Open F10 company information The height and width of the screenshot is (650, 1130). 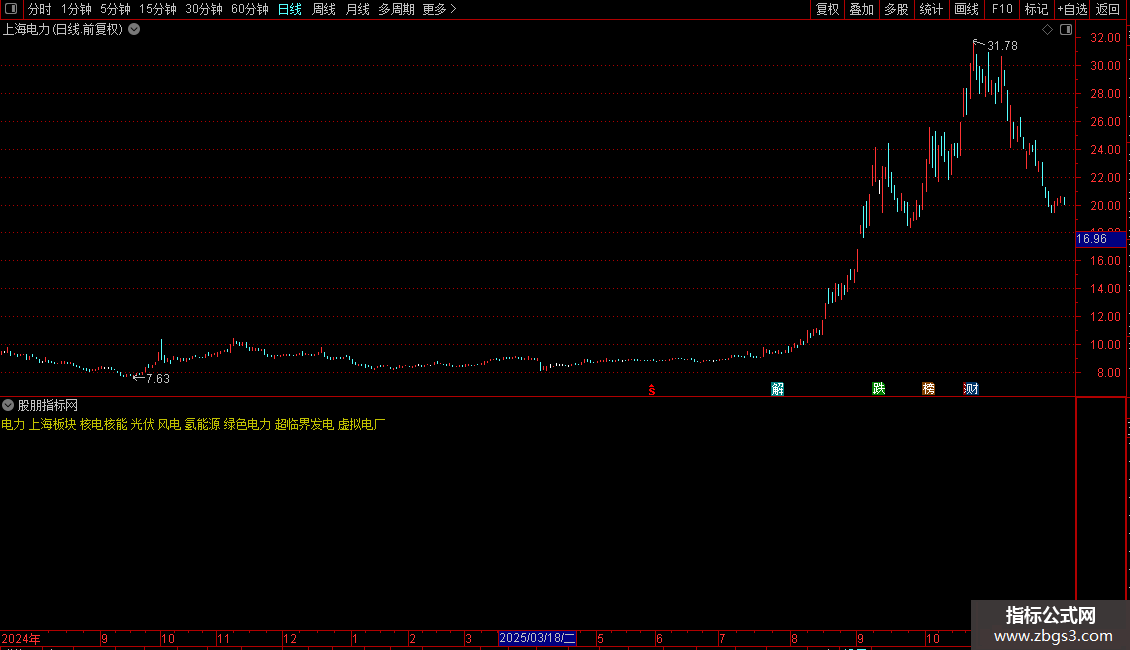(x=1002, y=9)
